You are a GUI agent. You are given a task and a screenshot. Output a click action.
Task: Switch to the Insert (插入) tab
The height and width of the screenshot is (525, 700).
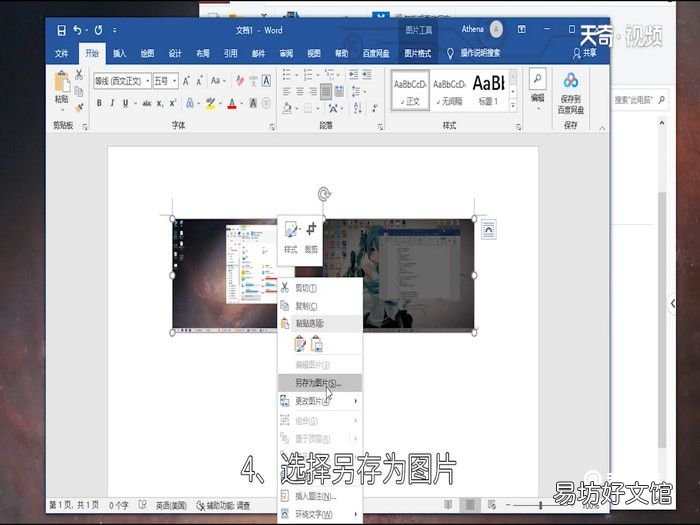click(x=119, y=54)
